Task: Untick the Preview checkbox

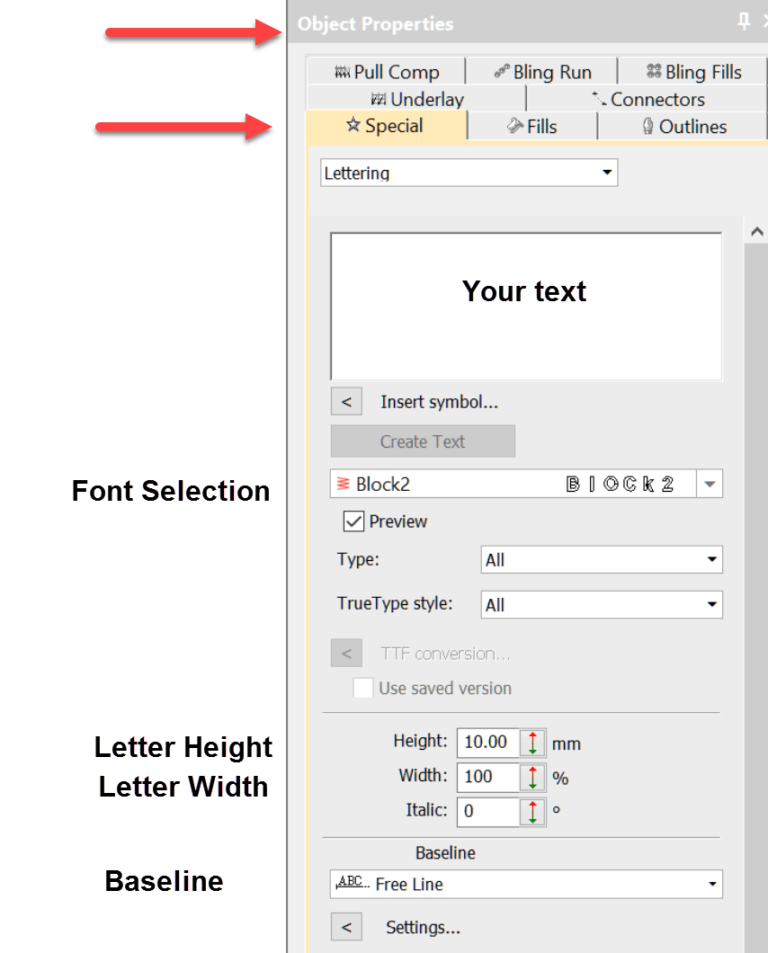Action: 354,521
